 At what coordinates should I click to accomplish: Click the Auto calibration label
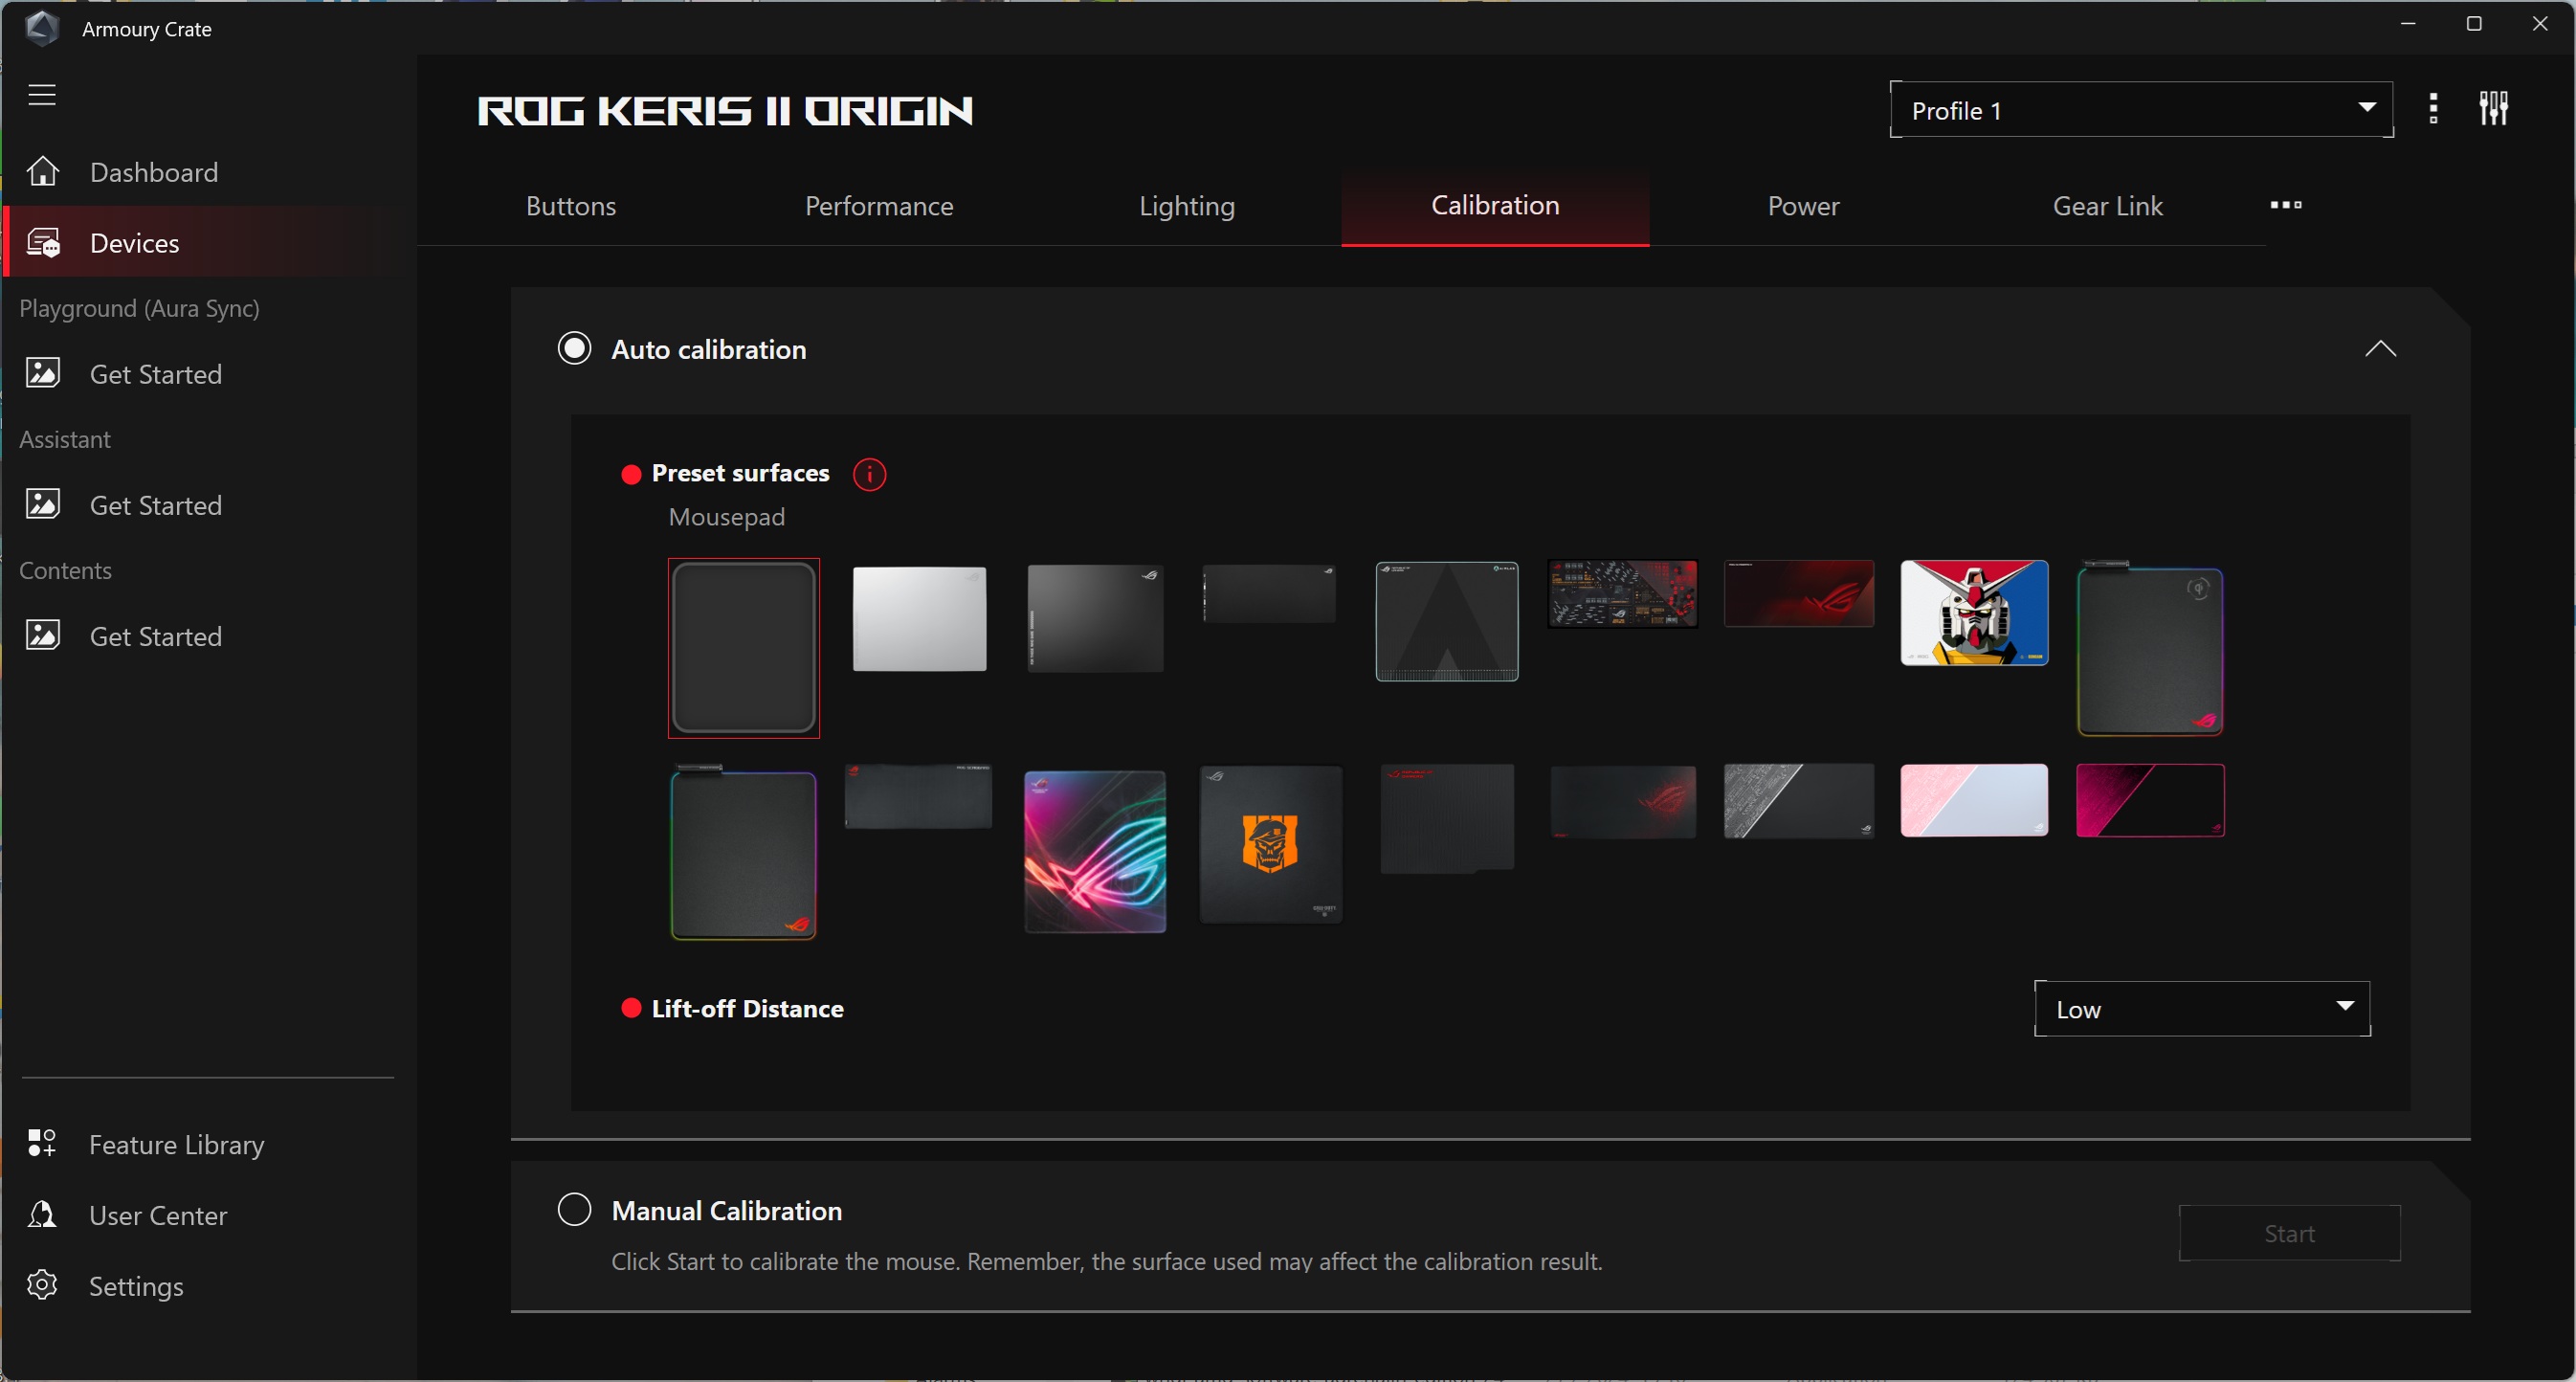coord(709,349)
